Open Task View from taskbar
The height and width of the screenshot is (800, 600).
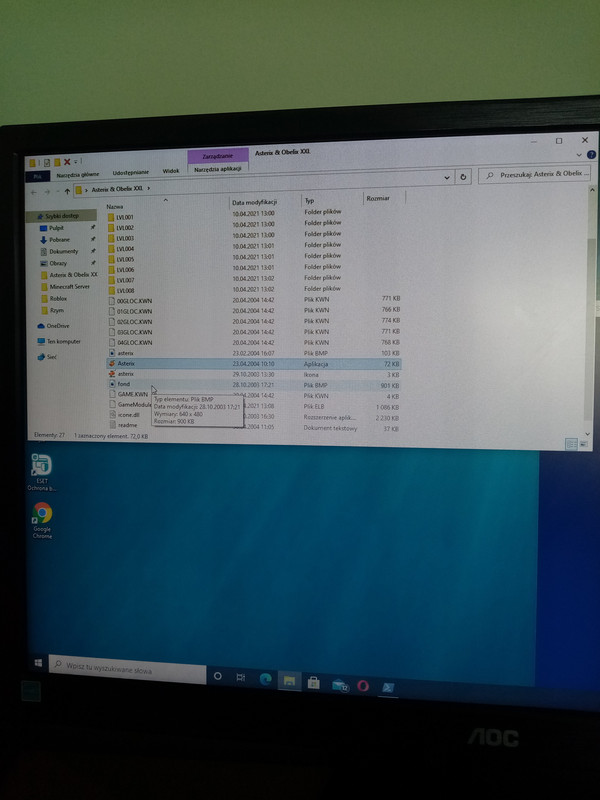(x=240, y=677)
